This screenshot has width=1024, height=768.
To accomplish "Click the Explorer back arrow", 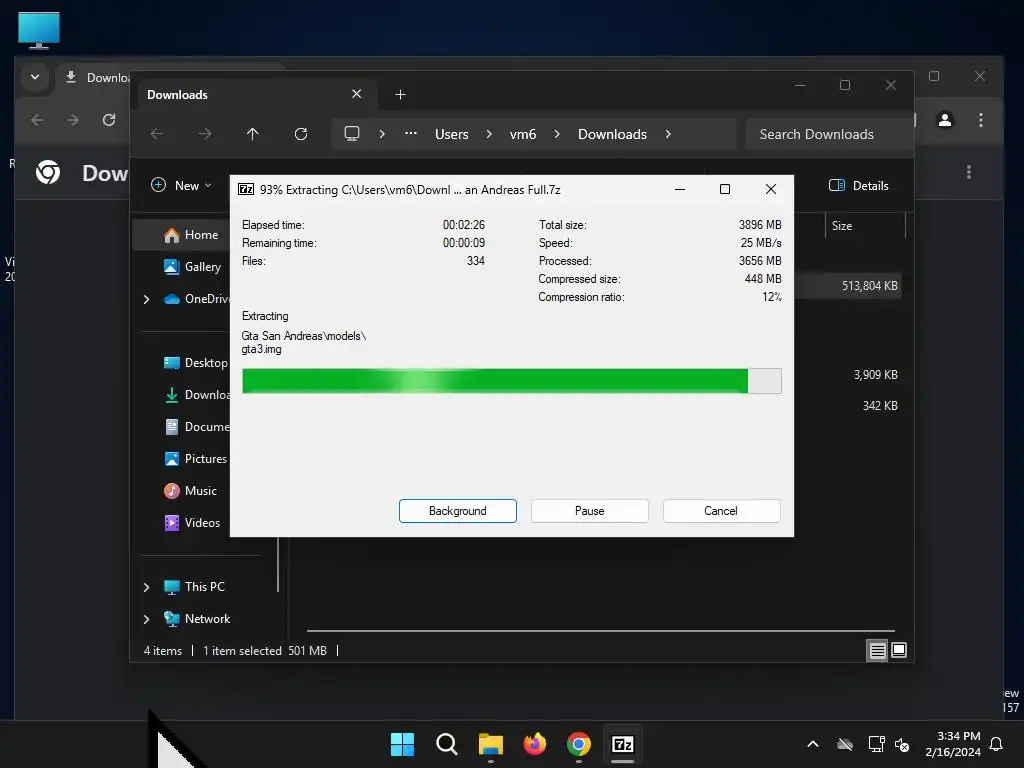I will [157, 134].
